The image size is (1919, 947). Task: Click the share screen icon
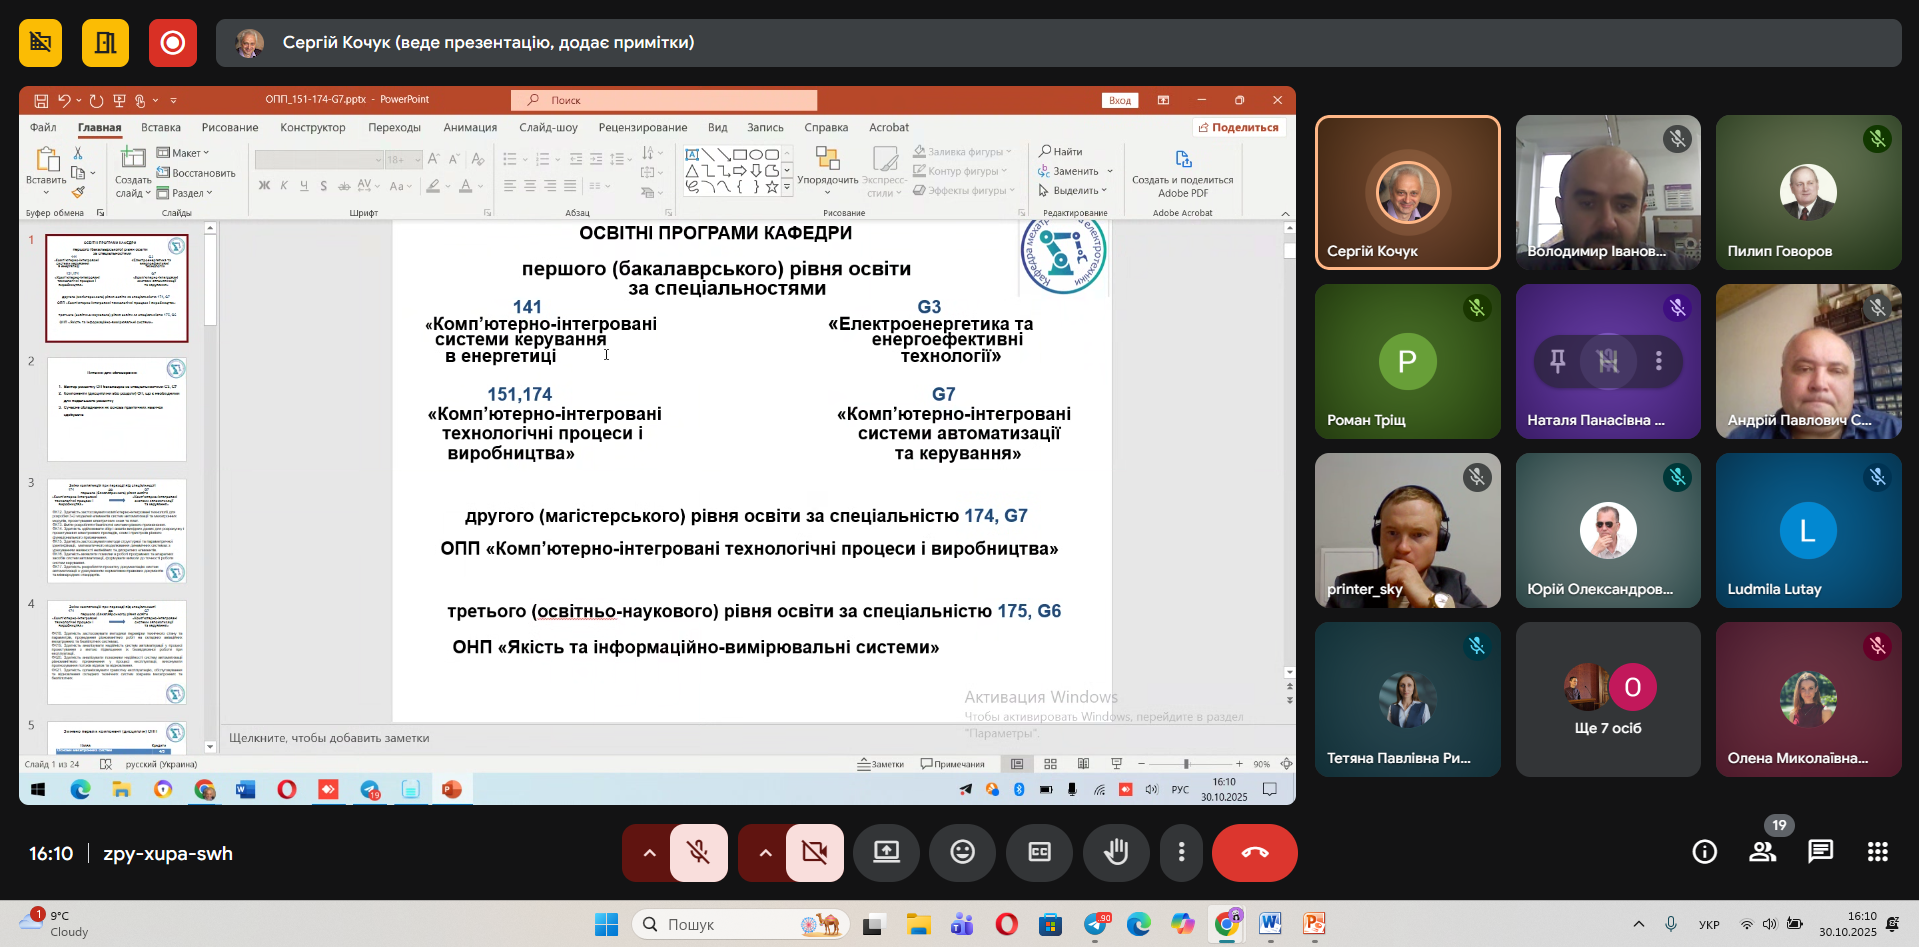point(886,853)
